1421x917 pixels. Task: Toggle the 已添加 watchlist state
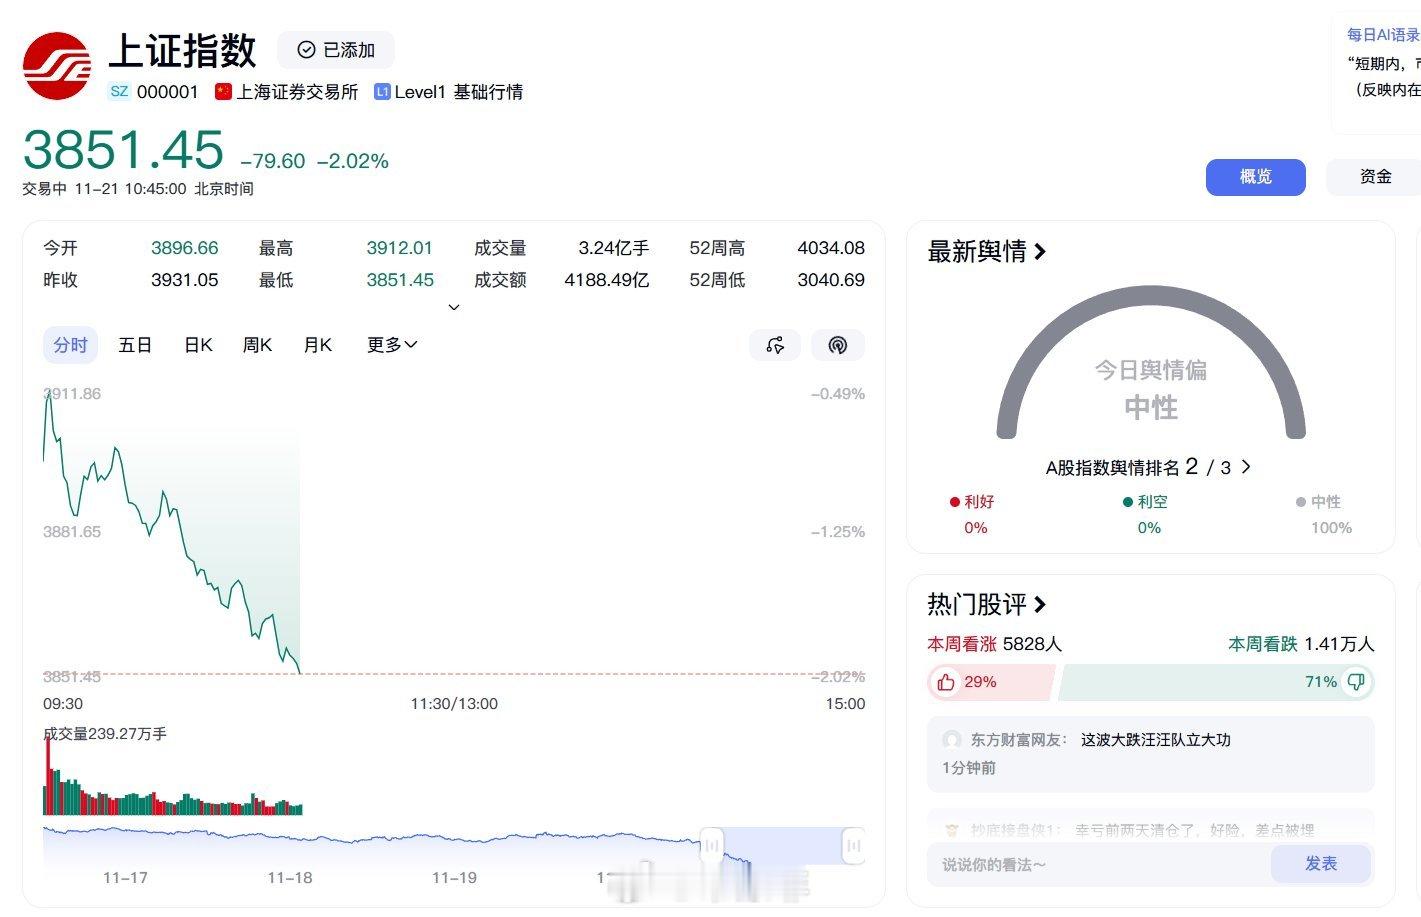(335, 50)
